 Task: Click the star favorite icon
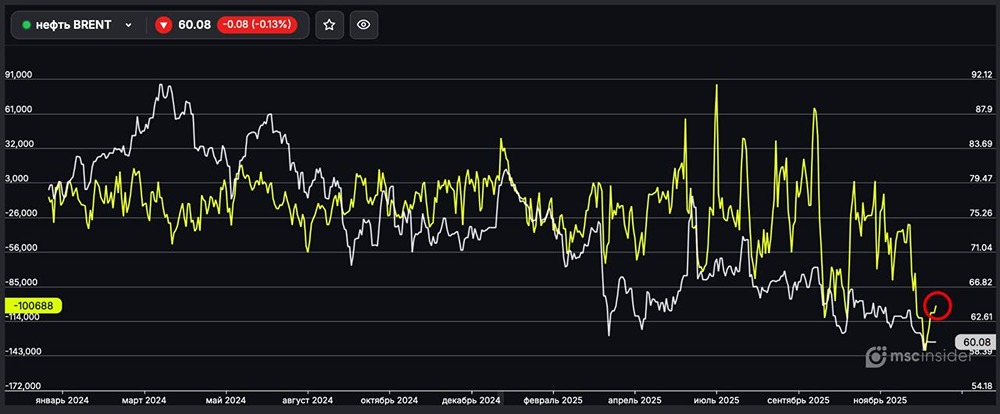point(331,24)
